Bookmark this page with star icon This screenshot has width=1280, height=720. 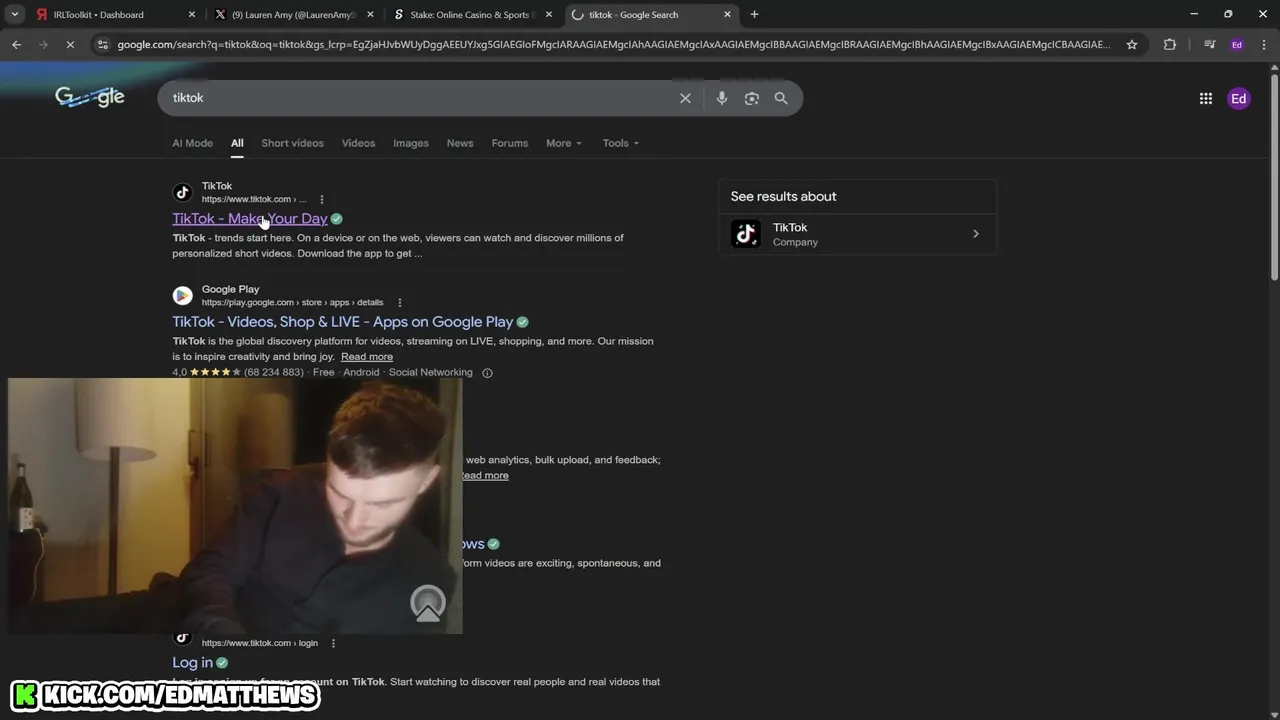pos(1132,44)
